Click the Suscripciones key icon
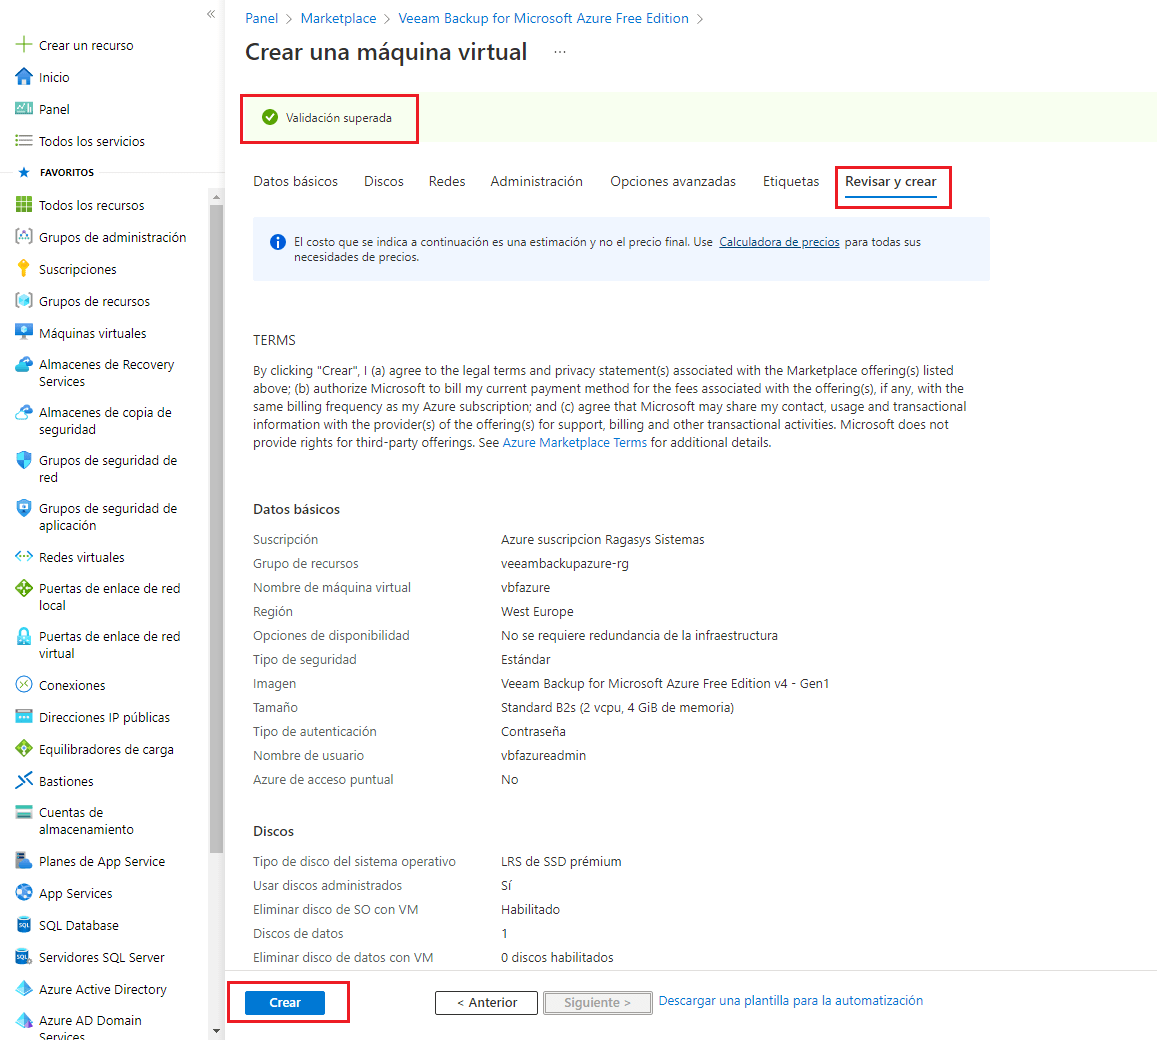 point(24,269)
